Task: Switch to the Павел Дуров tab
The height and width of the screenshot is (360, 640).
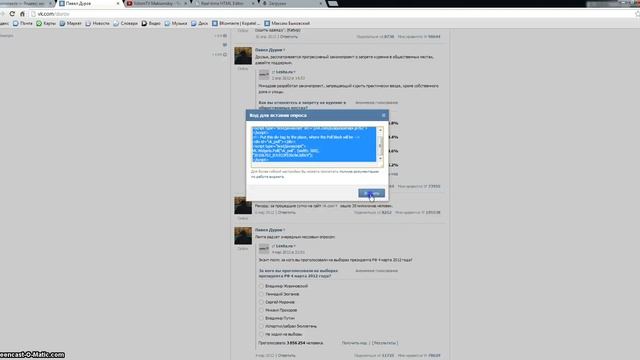Action: coord(88,3)
